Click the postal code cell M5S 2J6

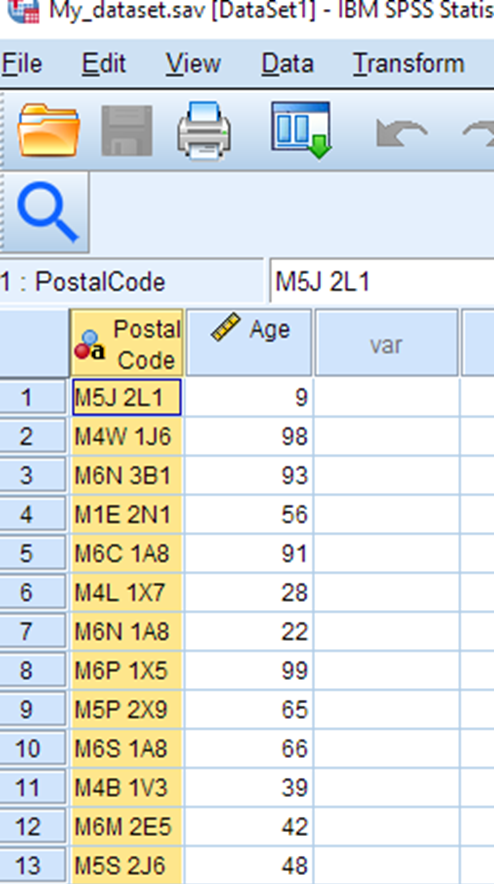127,865
